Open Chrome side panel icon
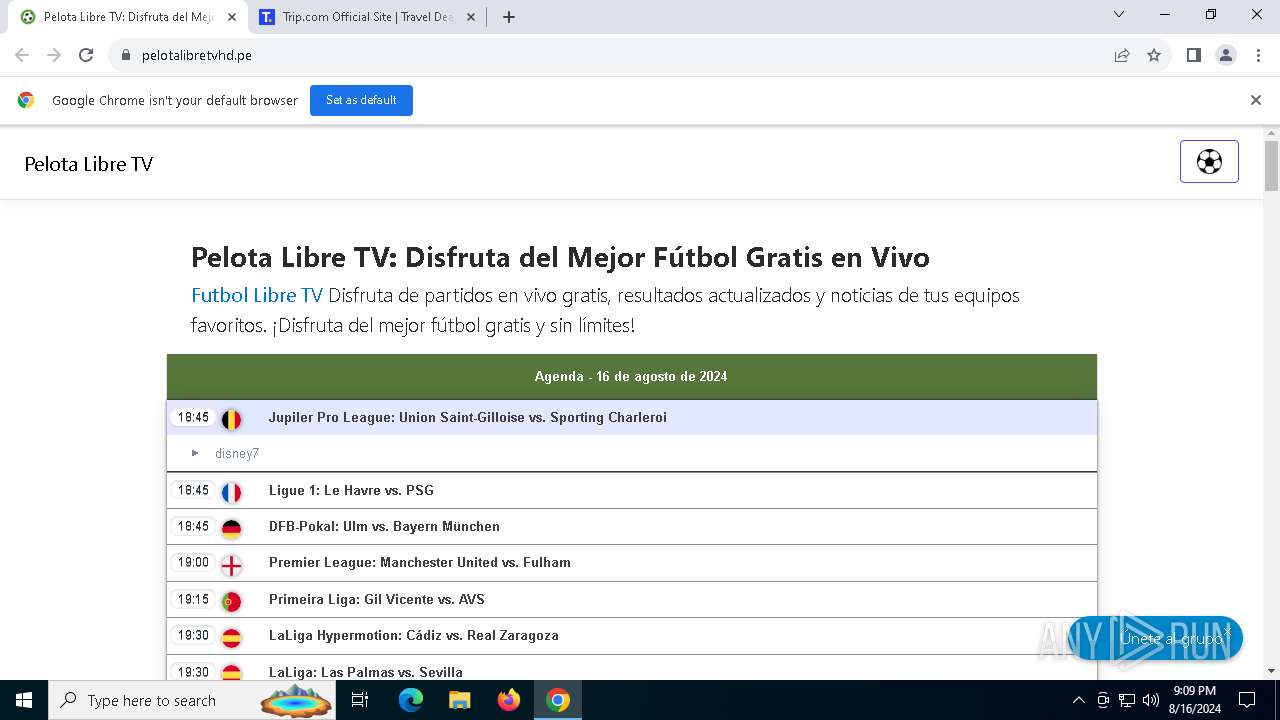The image size is (1280, 720). tap(1193, 55)
